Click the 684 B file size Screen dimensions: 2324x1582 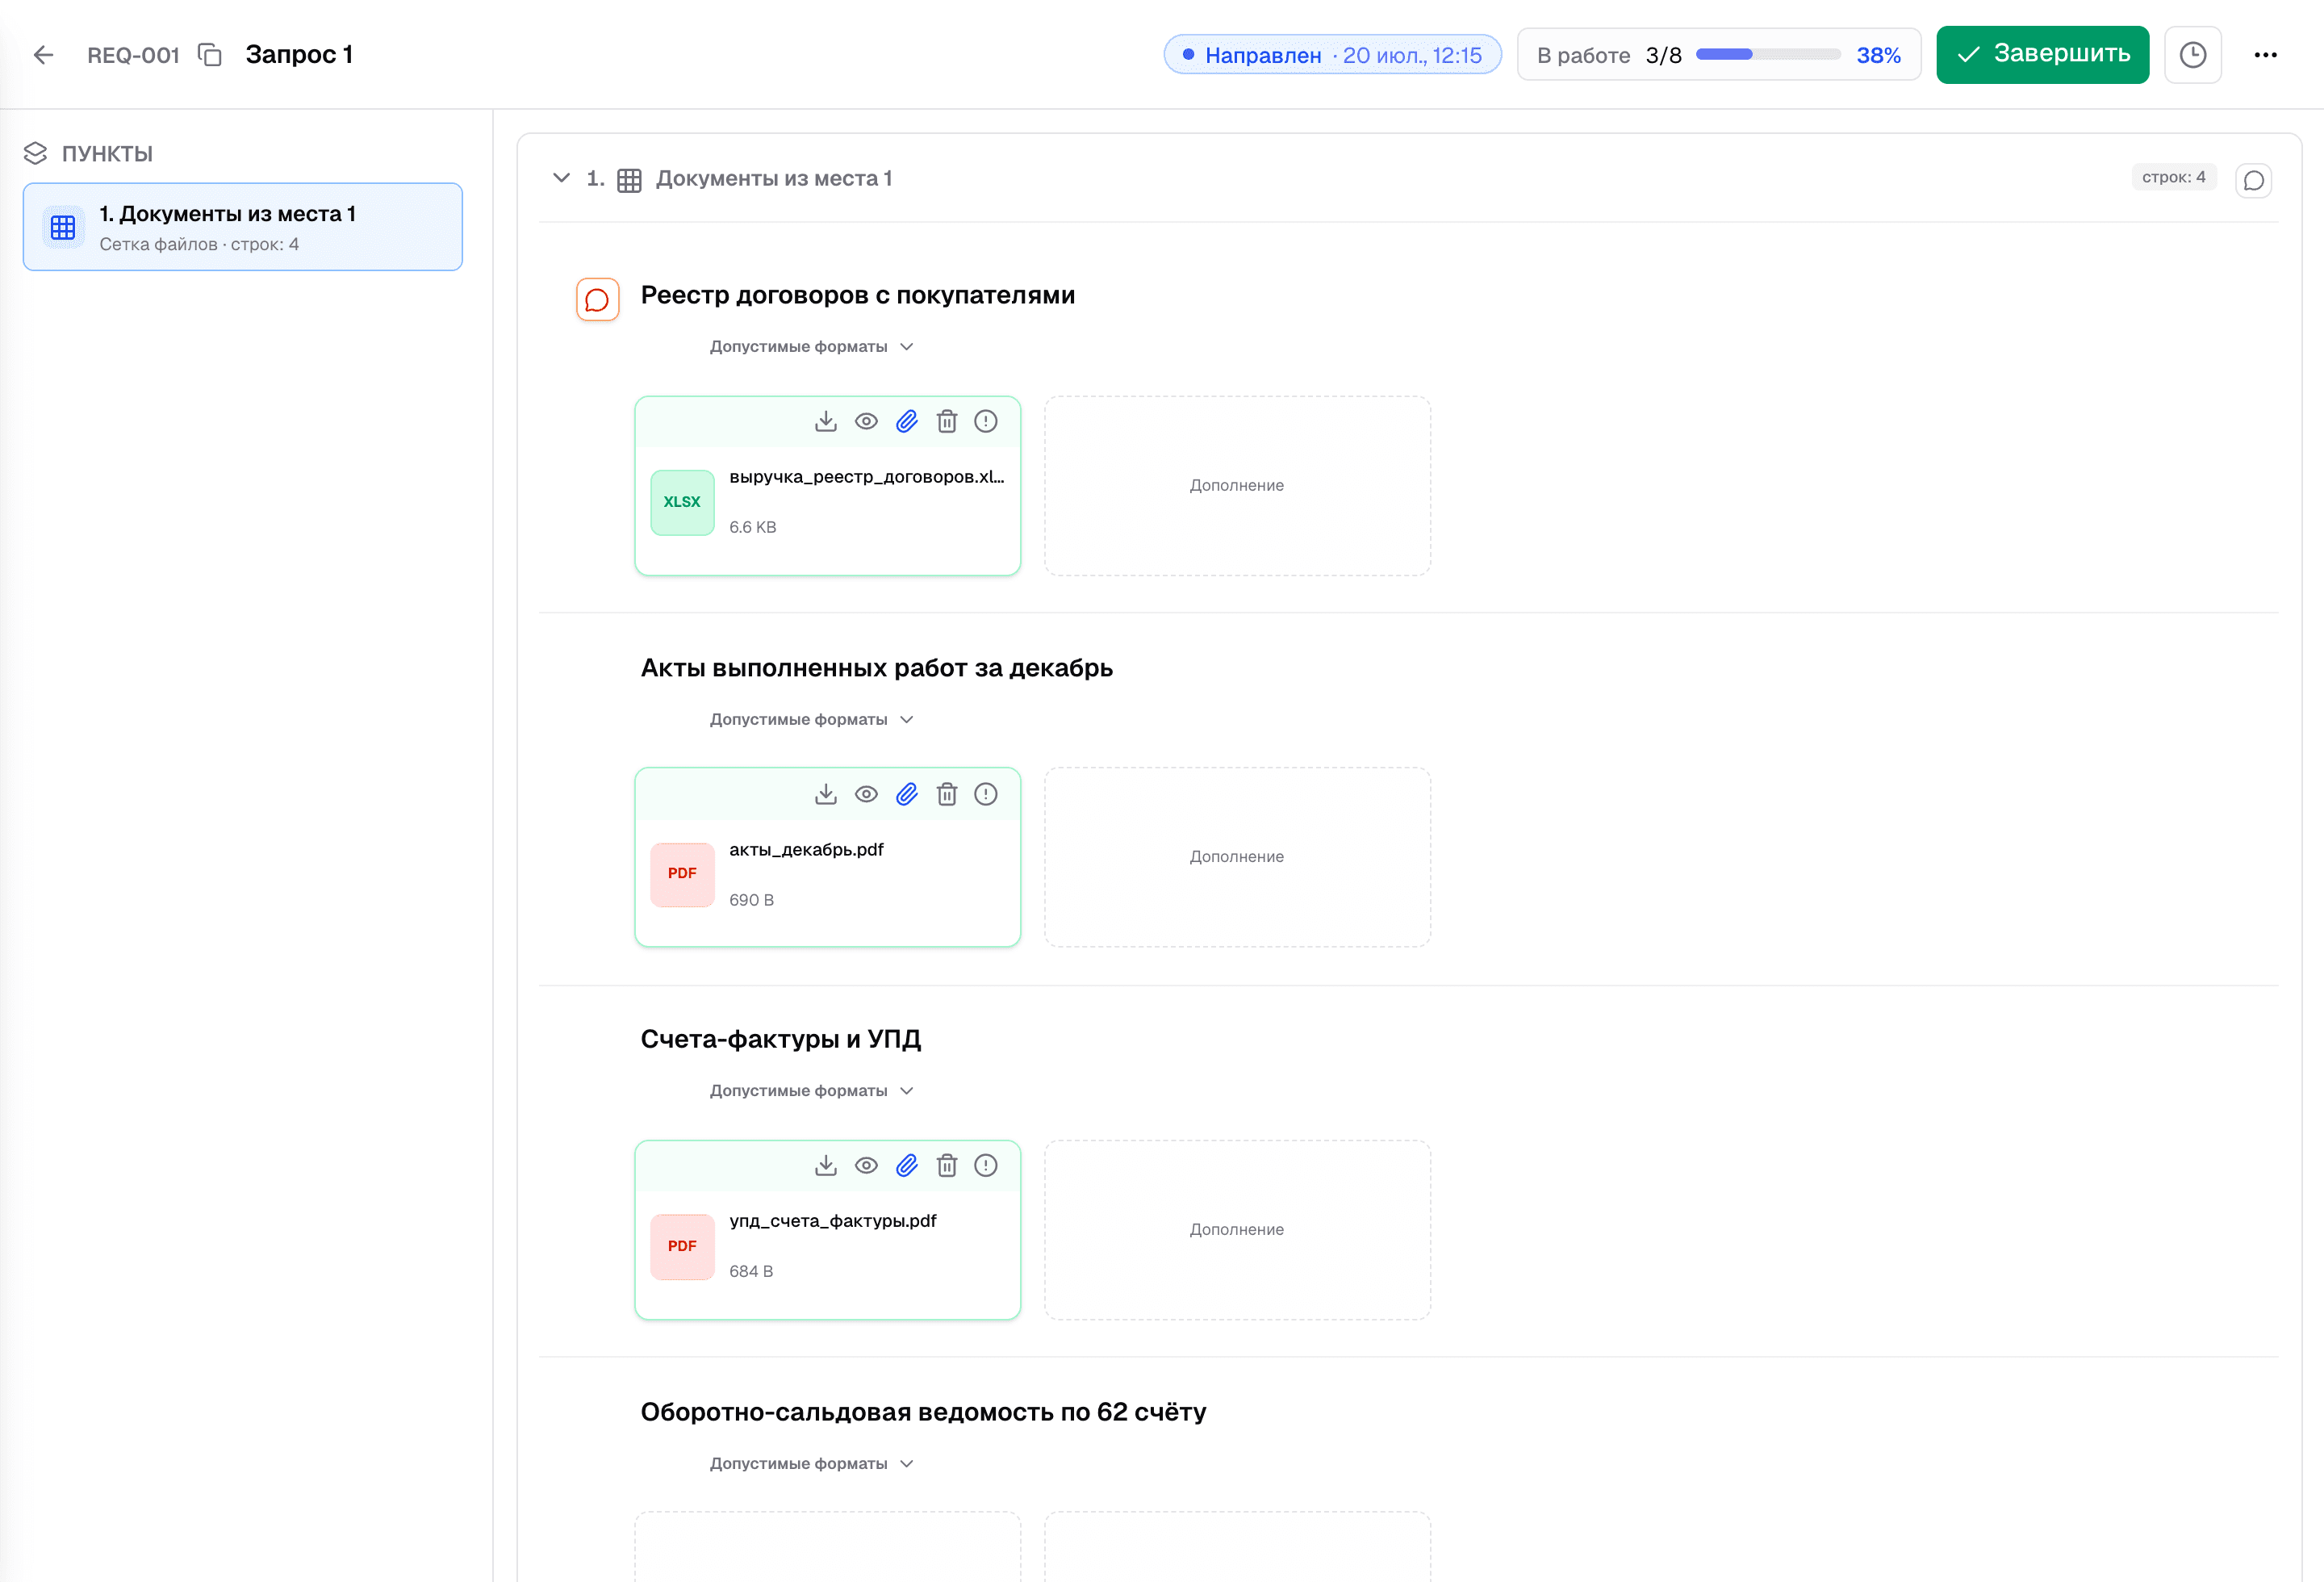[x=751, y=1271]
